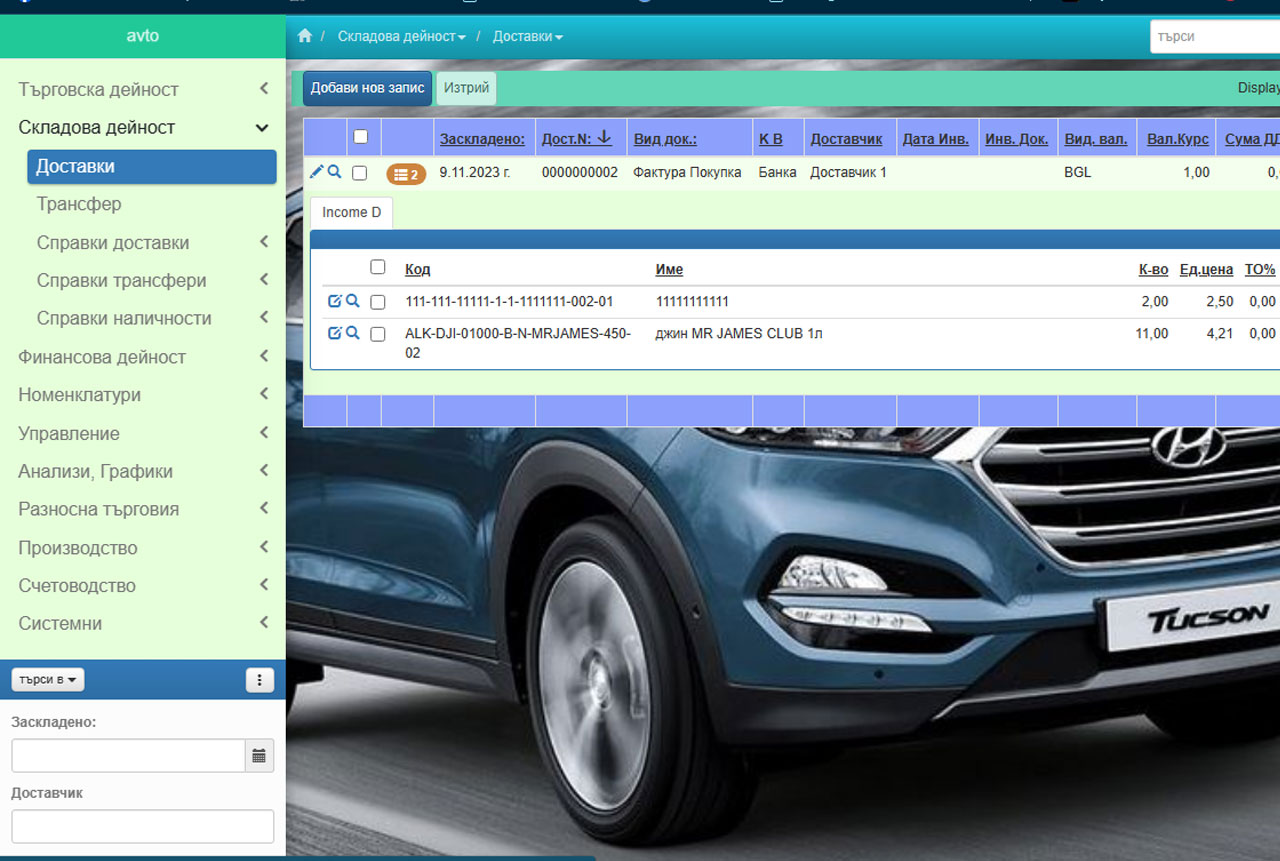Sort items by Код column

pos(418,269)
